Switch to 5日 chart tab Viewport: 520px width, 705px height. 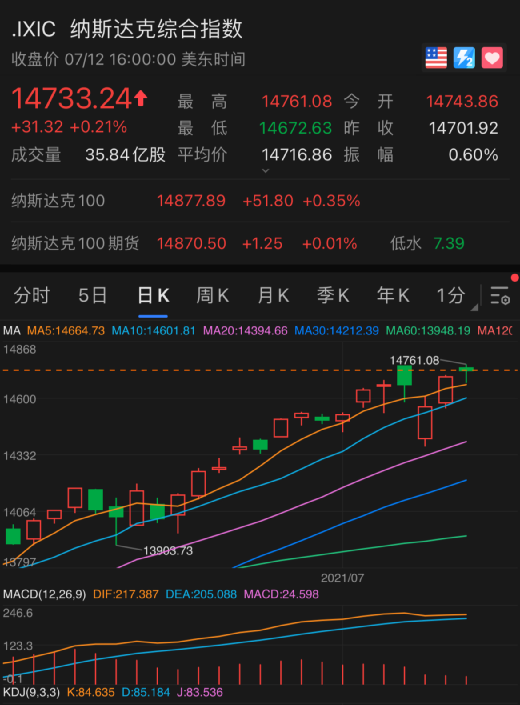[x=93, y=296]
